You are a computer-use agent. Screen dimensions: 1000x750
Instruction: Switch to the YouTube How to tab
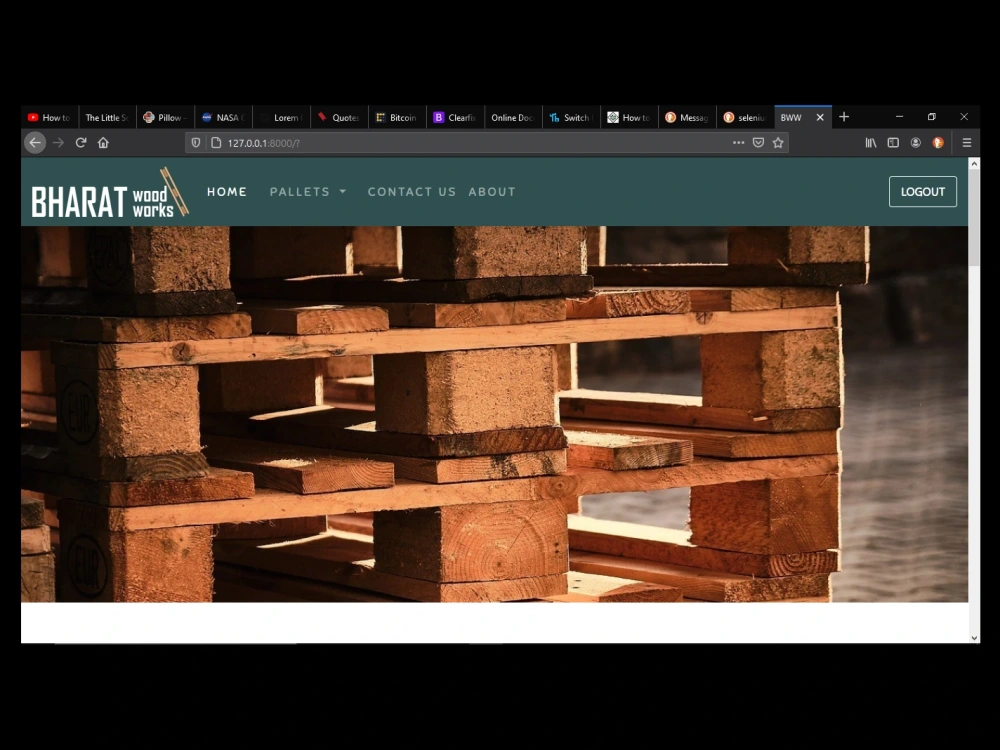pos(49,117)
